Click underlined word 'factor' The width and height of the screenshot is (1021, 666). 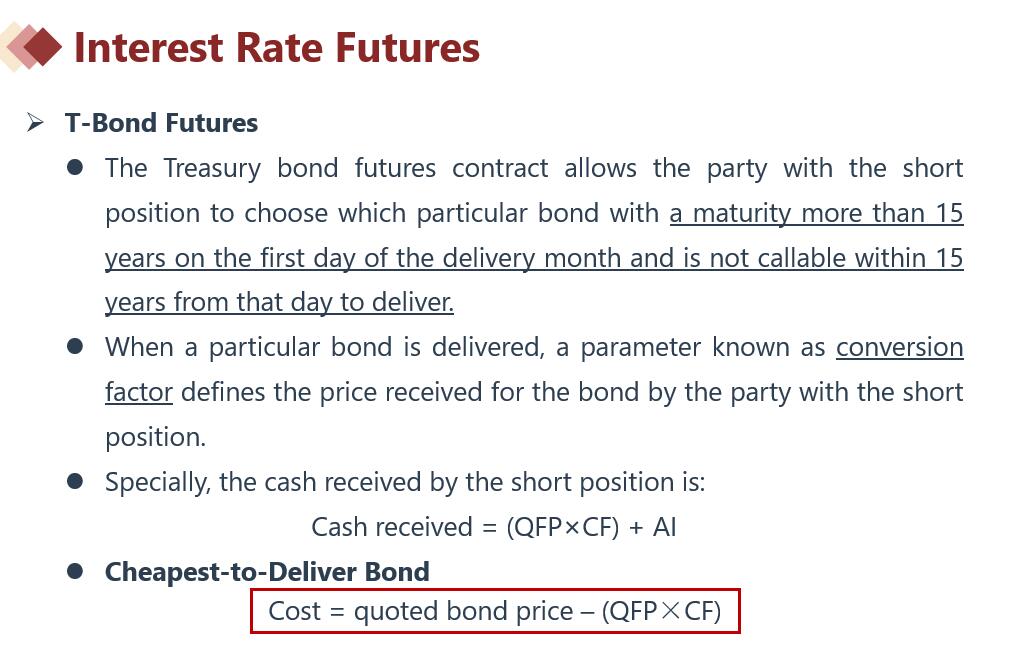tap(139, 392)
